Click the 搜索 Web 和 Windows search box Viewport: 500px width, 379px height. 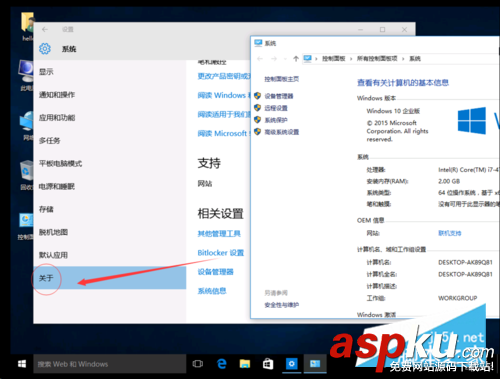click(x=110, y=364)
